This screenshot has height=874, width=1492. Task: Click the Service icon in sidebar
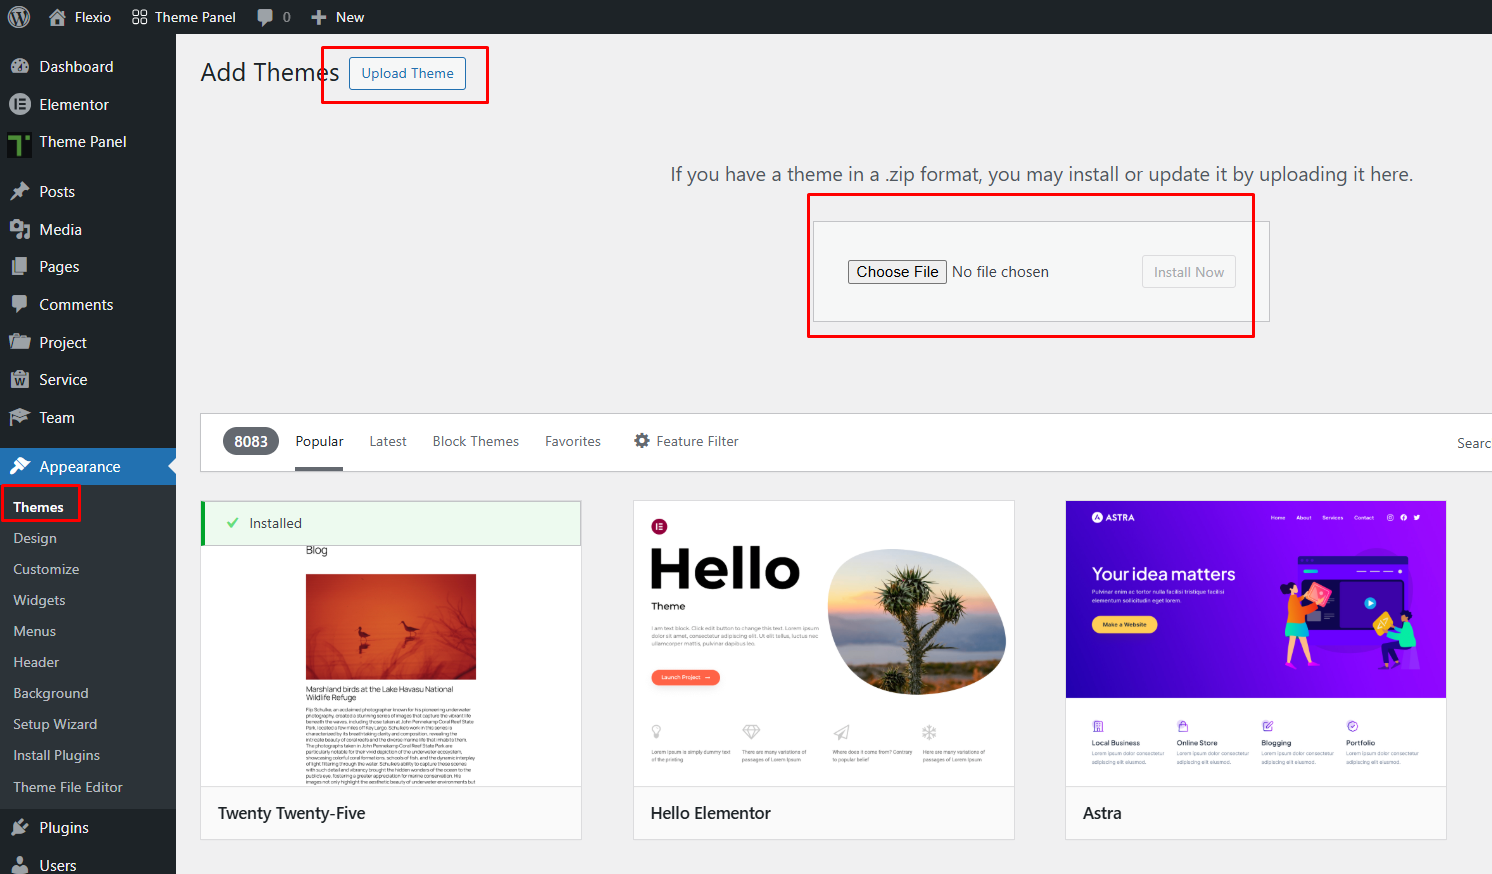pos(20,380)
